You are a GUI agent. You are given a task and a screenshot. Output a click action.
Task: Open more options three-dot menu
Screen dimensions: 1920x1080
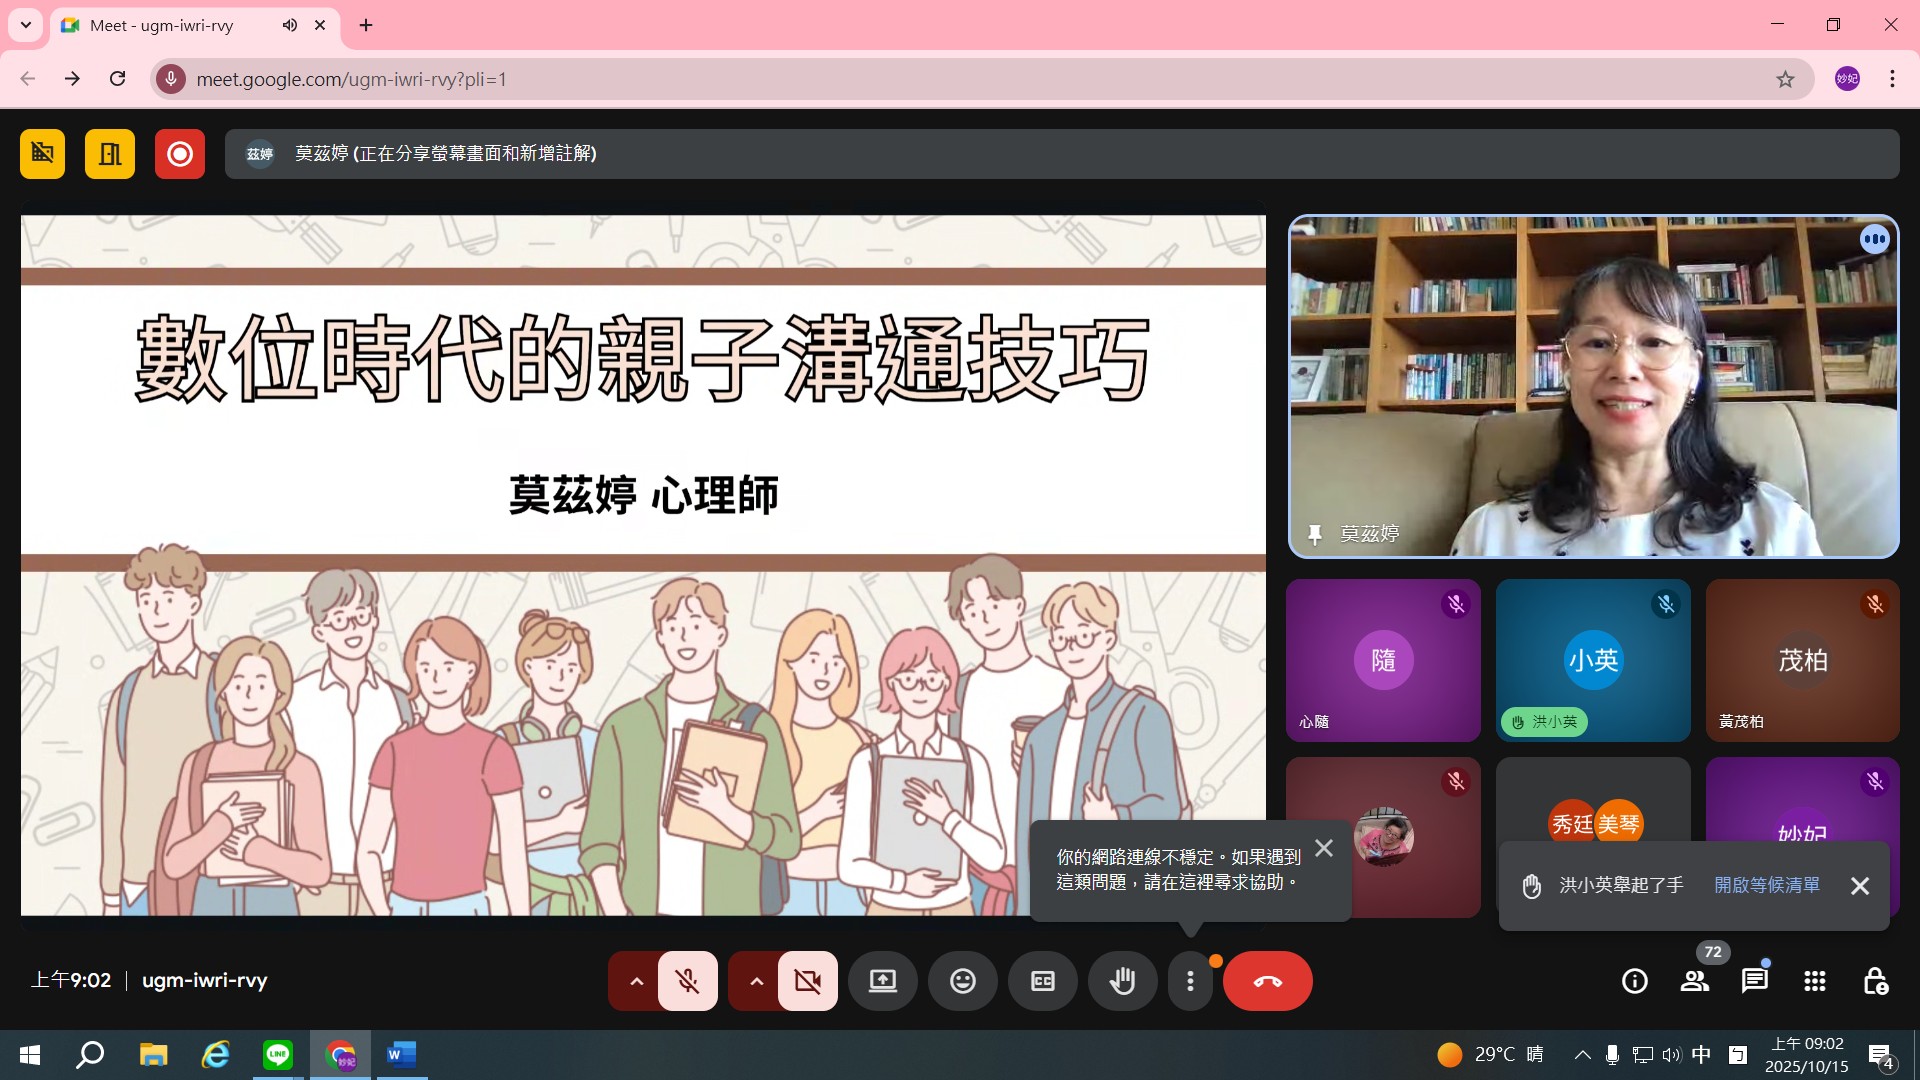(1190, 981)
